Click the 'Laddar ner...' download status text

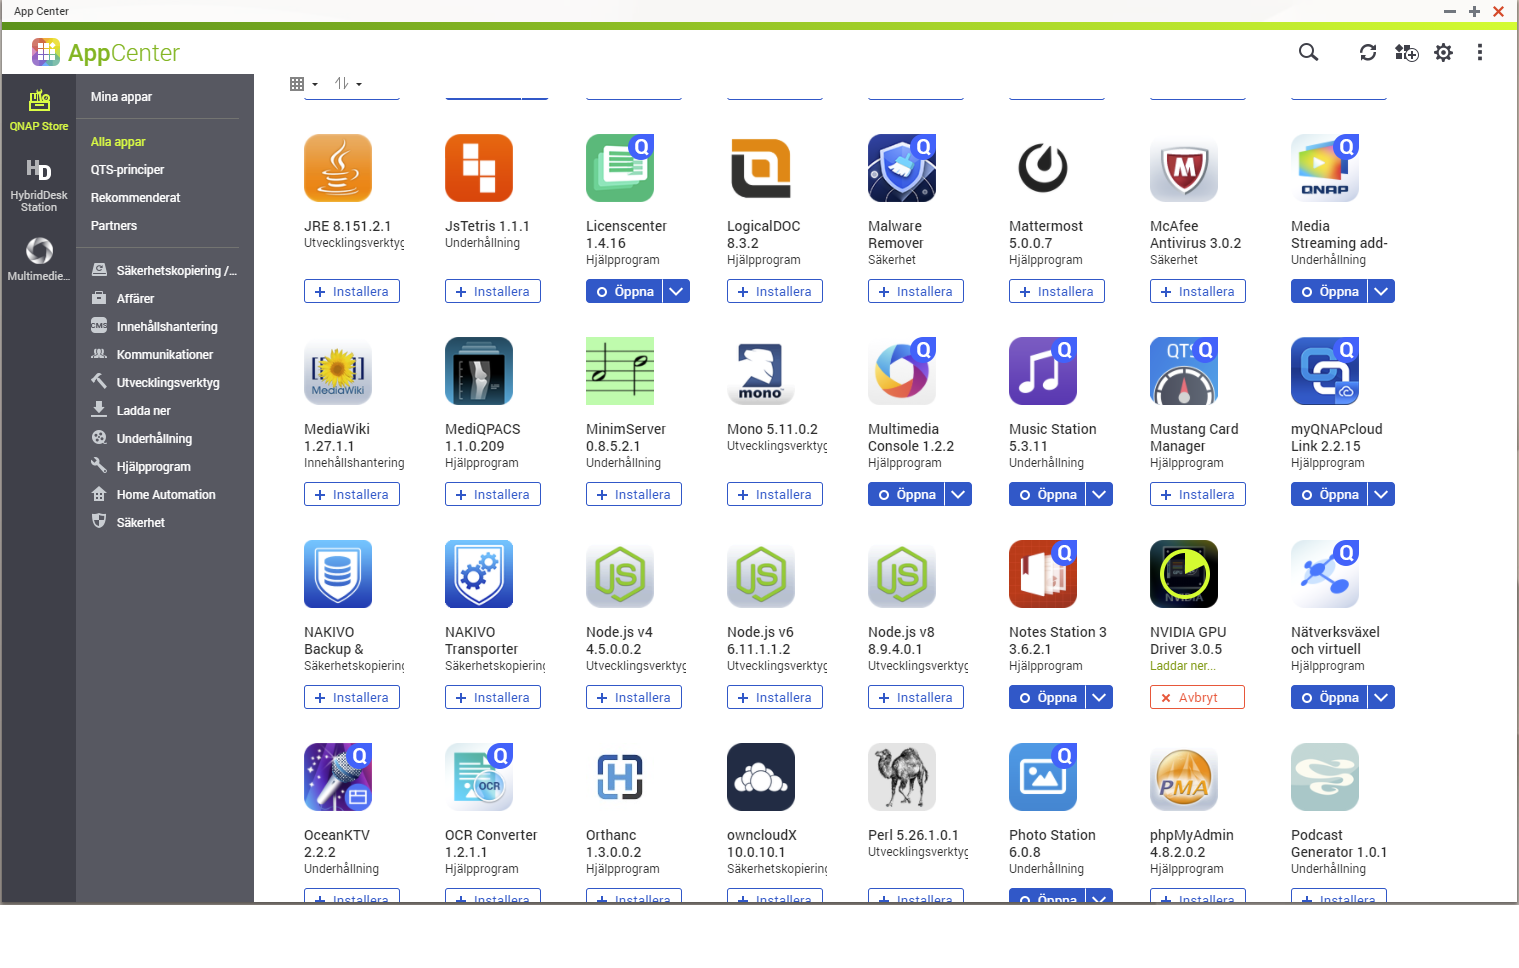pos(1183,666)
